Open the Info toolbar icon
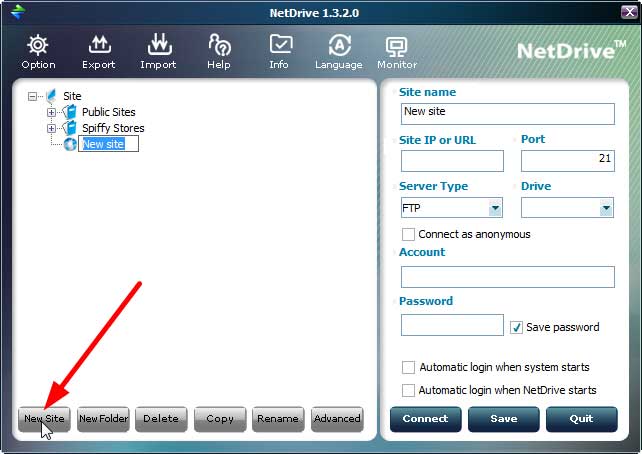642x454 pixels. pos(281,44)
